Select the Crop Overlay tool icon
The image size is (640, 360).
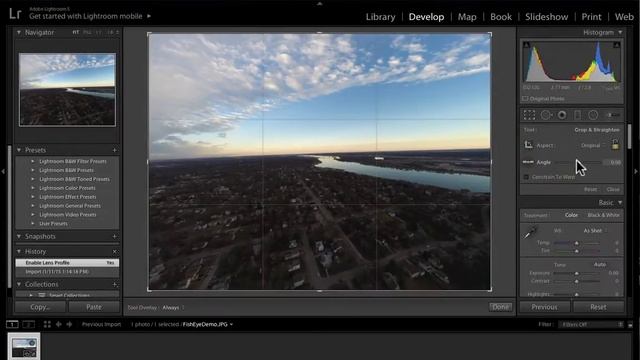pyautogui.click(x=529, y=115)
